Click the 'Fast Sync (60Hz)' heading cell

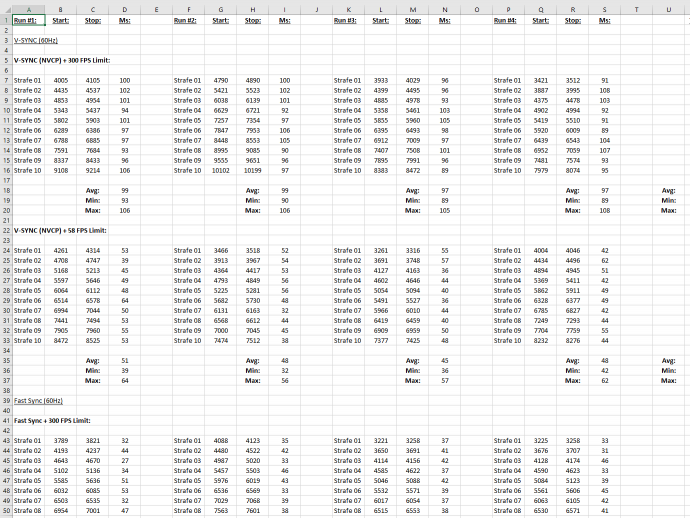pyautogui.click(x=38, y=400)
